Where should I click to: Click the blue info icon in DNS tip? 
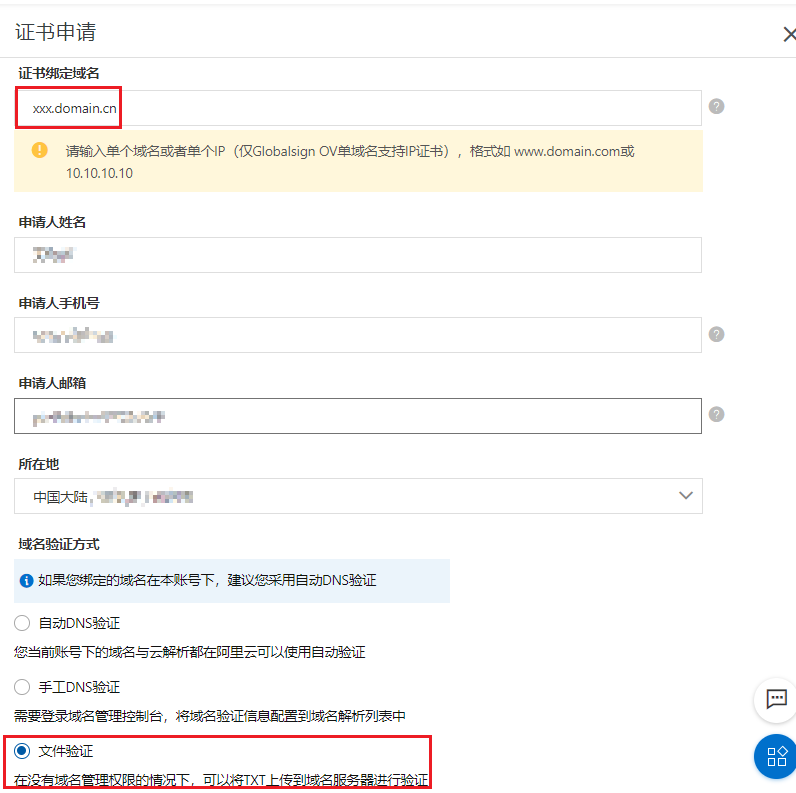tap(26, 580)
